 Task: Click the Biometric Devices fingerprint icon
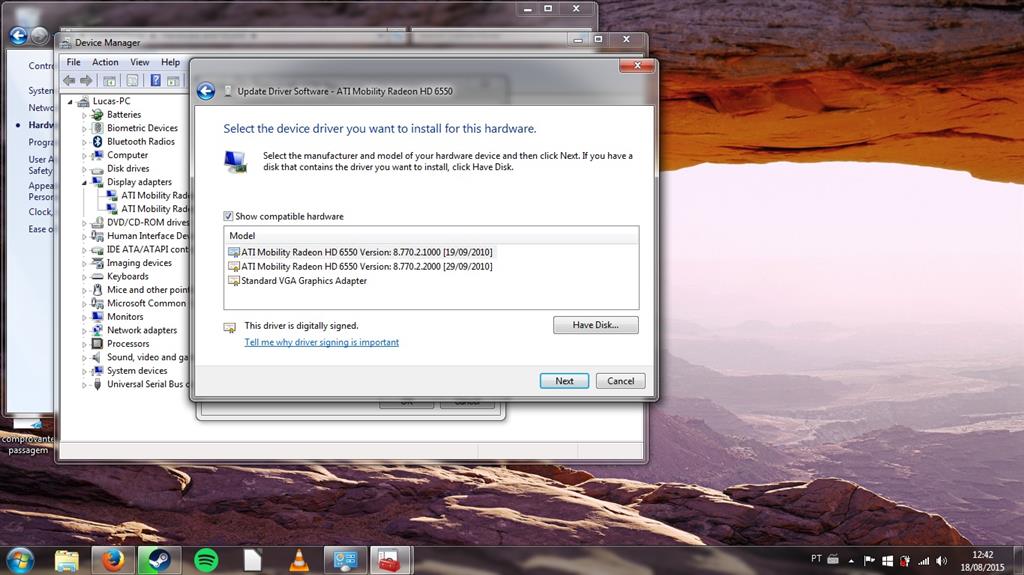click(97, 128)
